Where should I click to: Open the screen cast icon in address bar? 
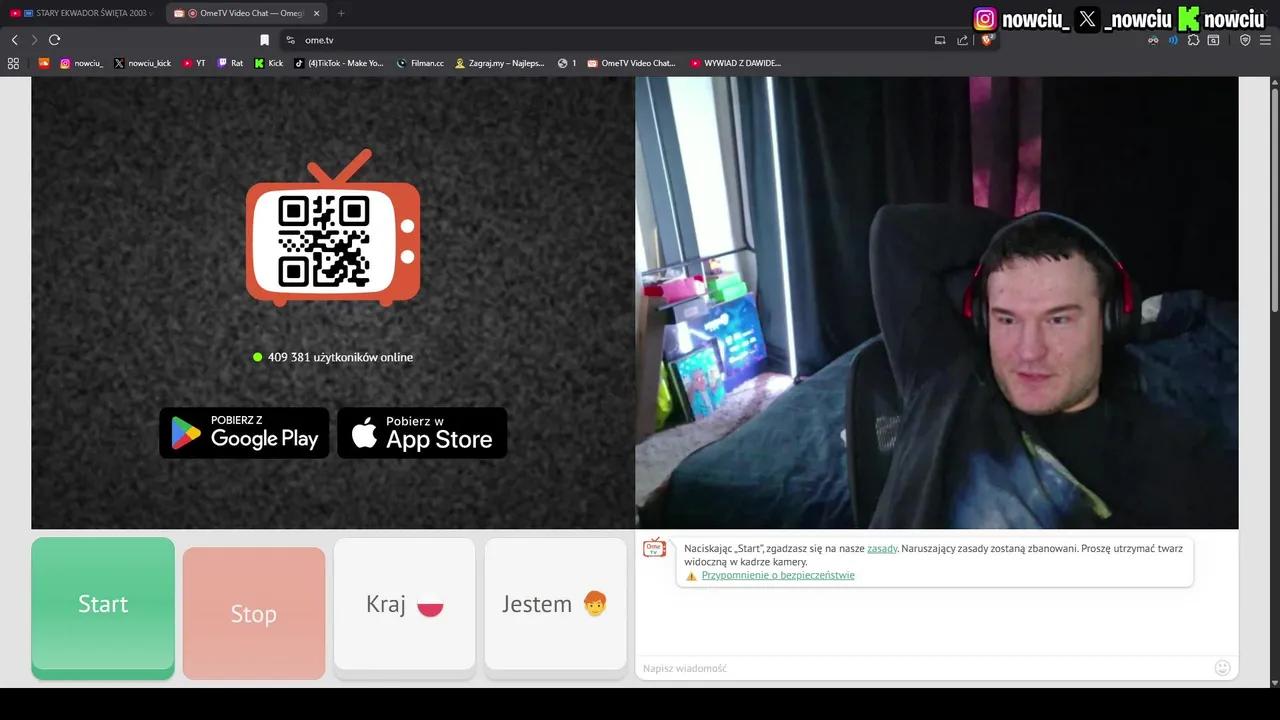point(940,40)
